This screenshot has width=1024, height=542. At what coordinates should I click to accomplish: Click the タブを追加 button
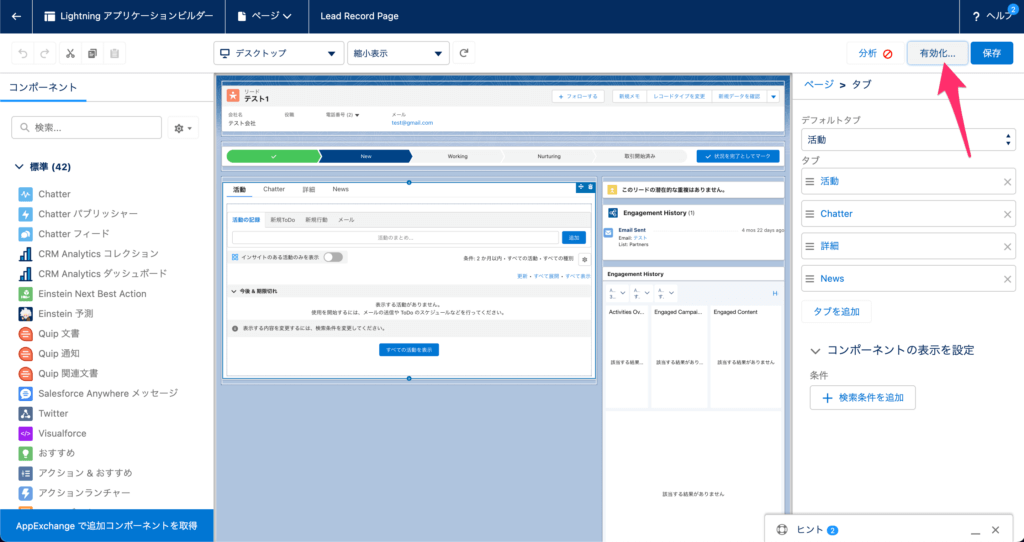click(836, 311)
